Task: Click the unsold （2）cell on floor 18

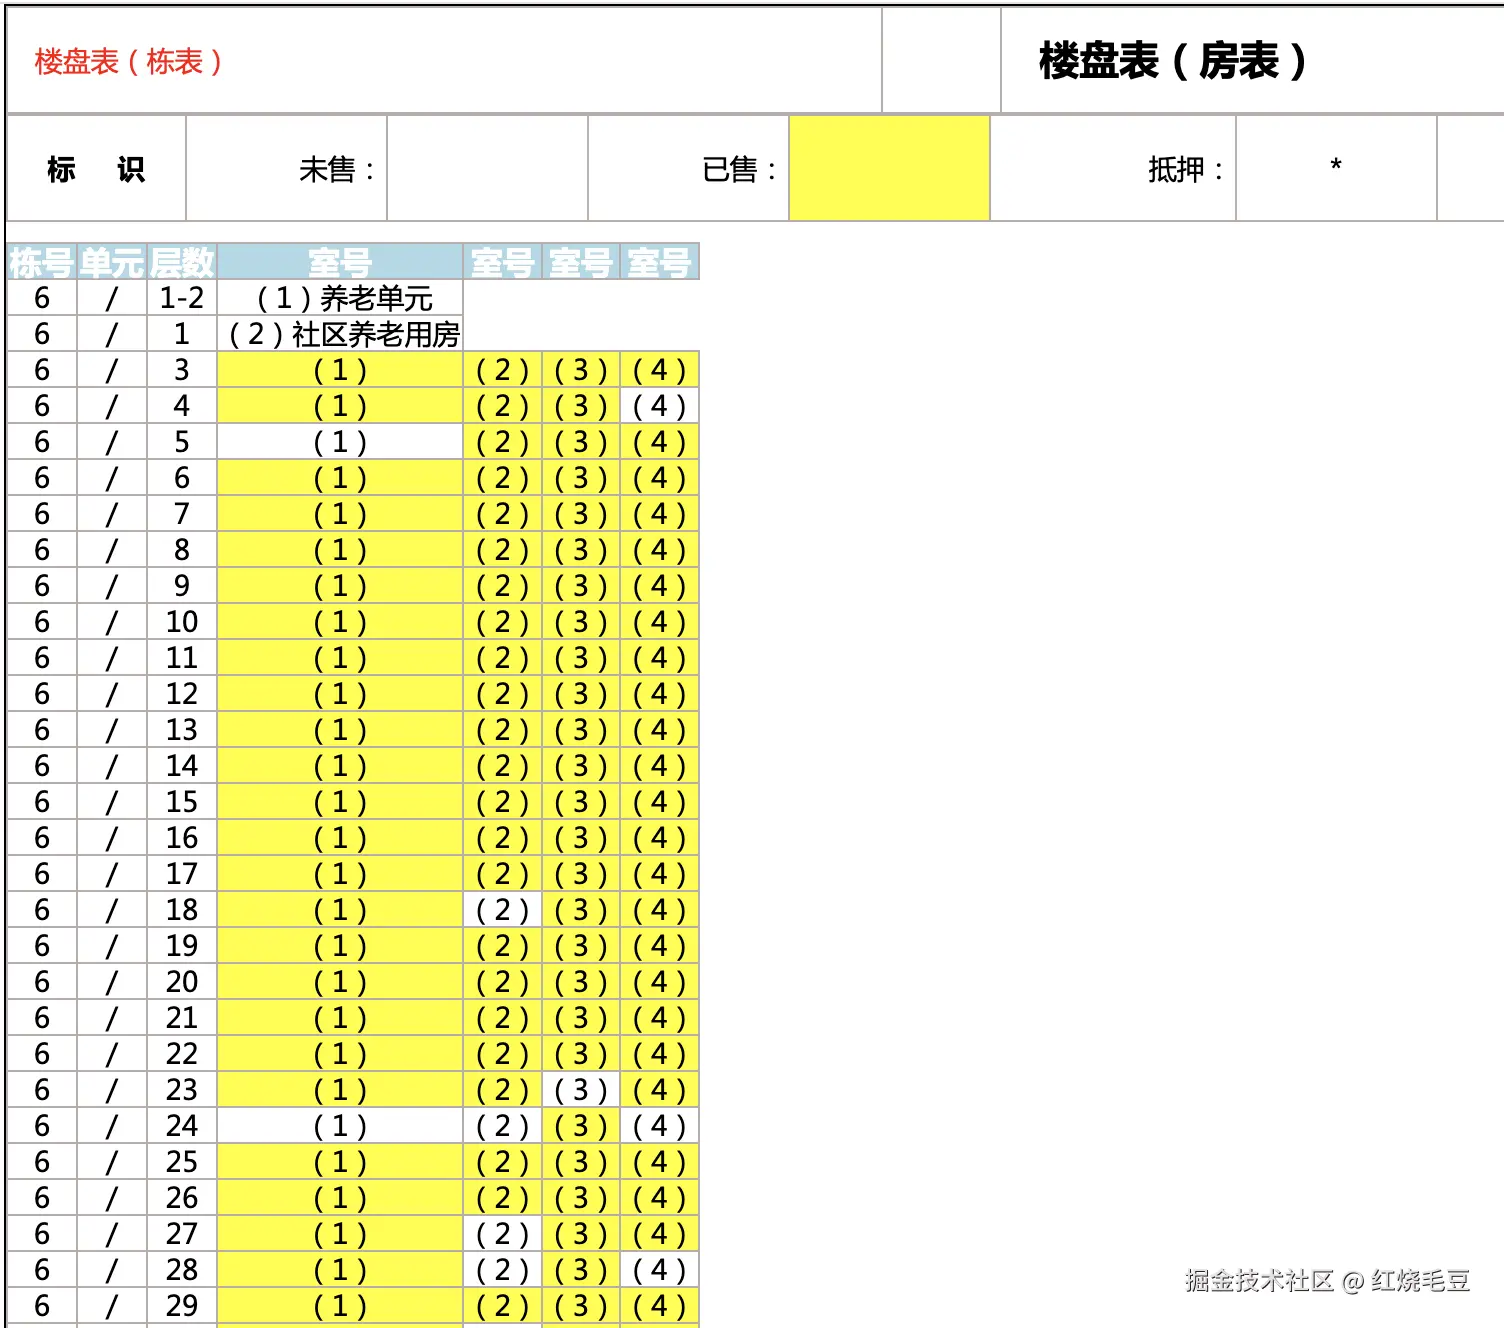Action: coord(501,909)
